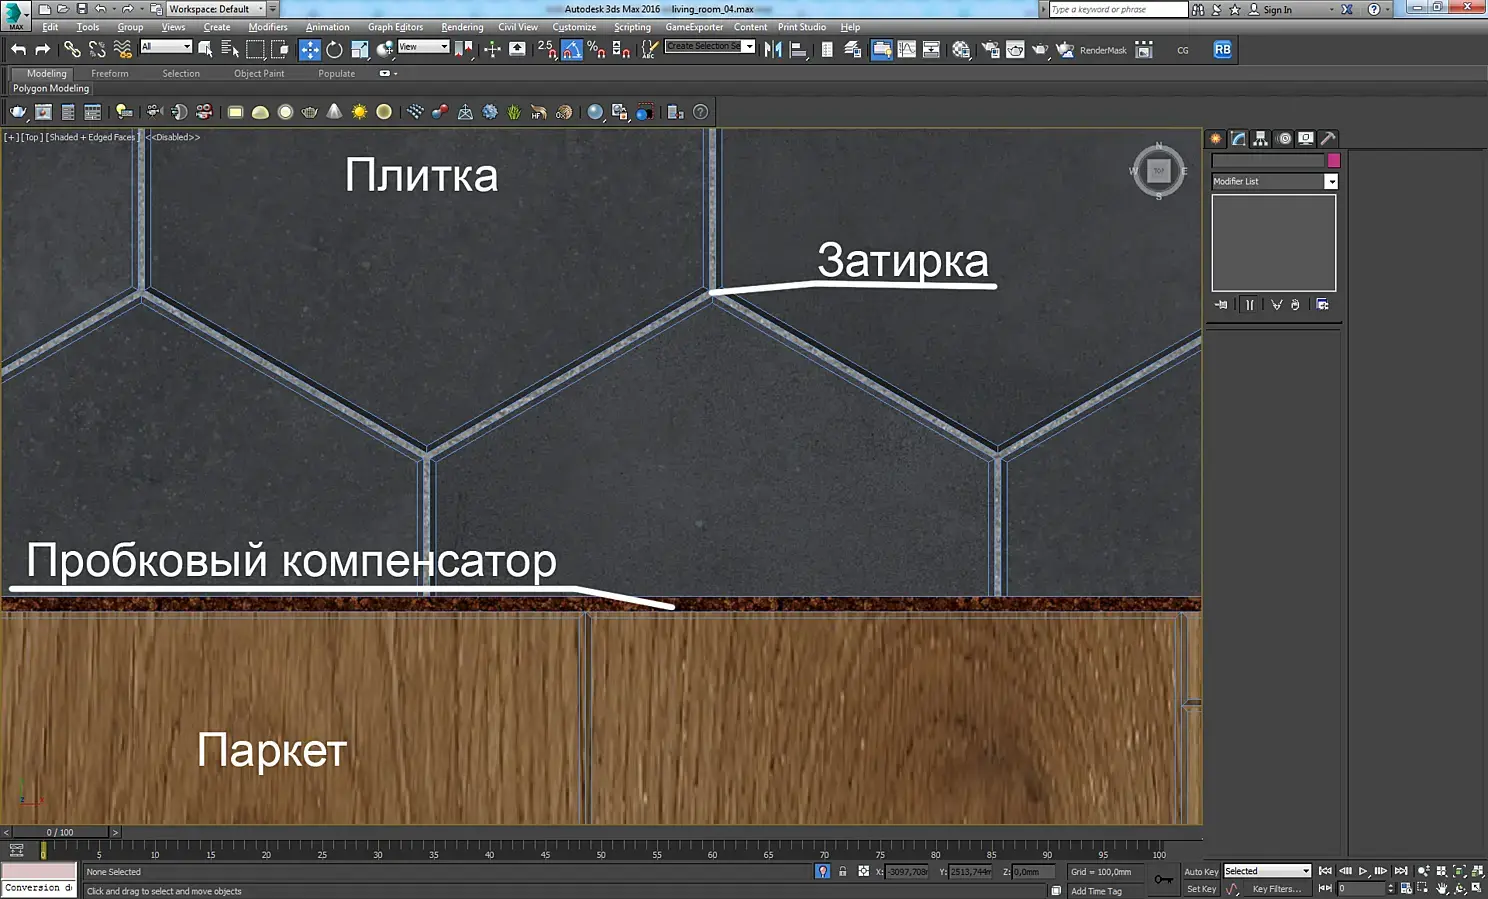Click the RB button in main toolbar
This screenshot has width=1488, height=899.
[x=1222, y=49]
